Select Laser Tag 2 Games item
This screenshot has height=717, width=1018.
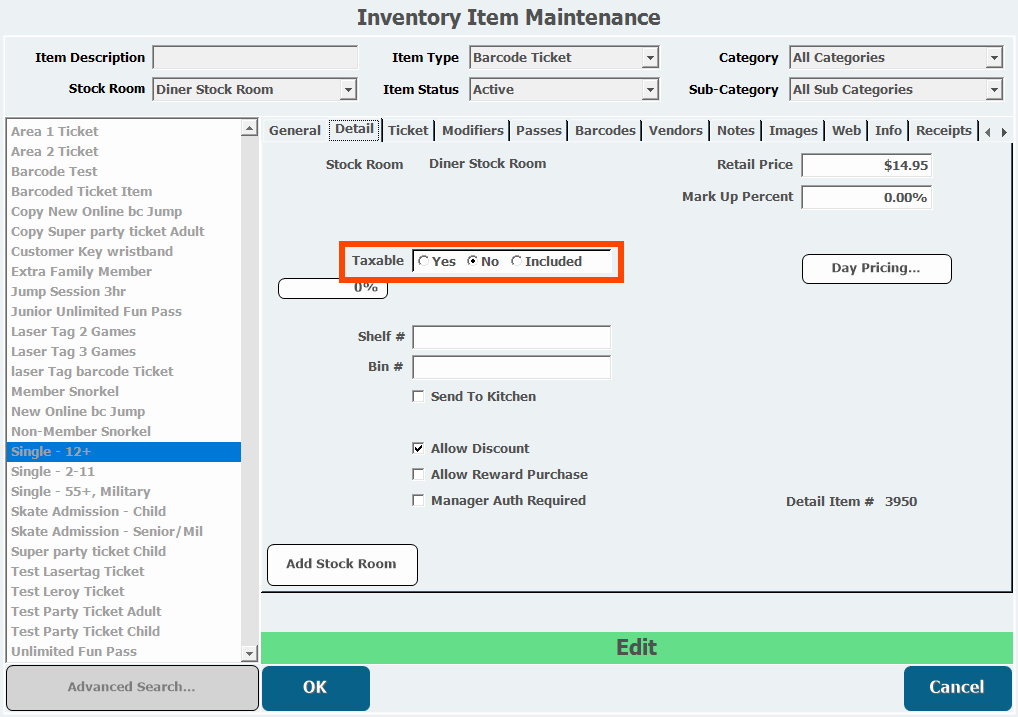[x=73, y=332]
